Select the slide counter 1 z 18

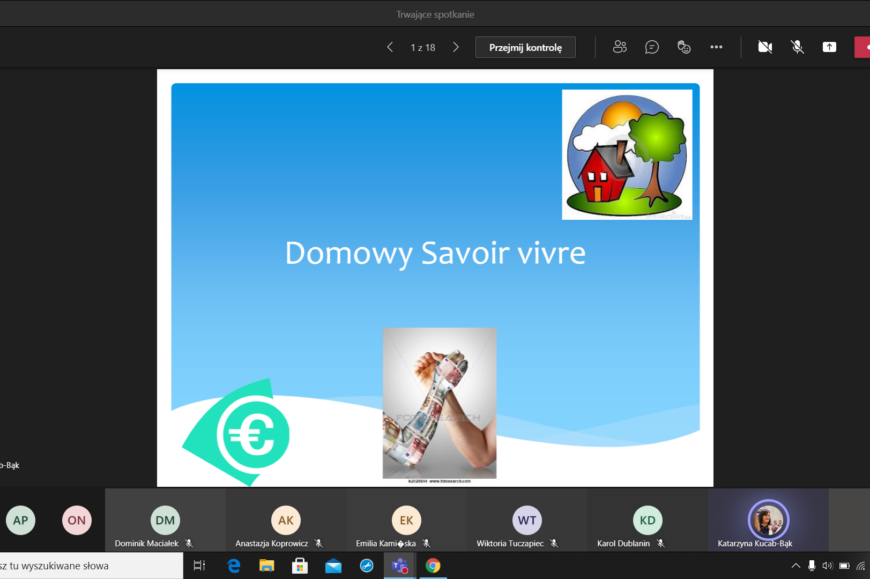click(423, 48)
